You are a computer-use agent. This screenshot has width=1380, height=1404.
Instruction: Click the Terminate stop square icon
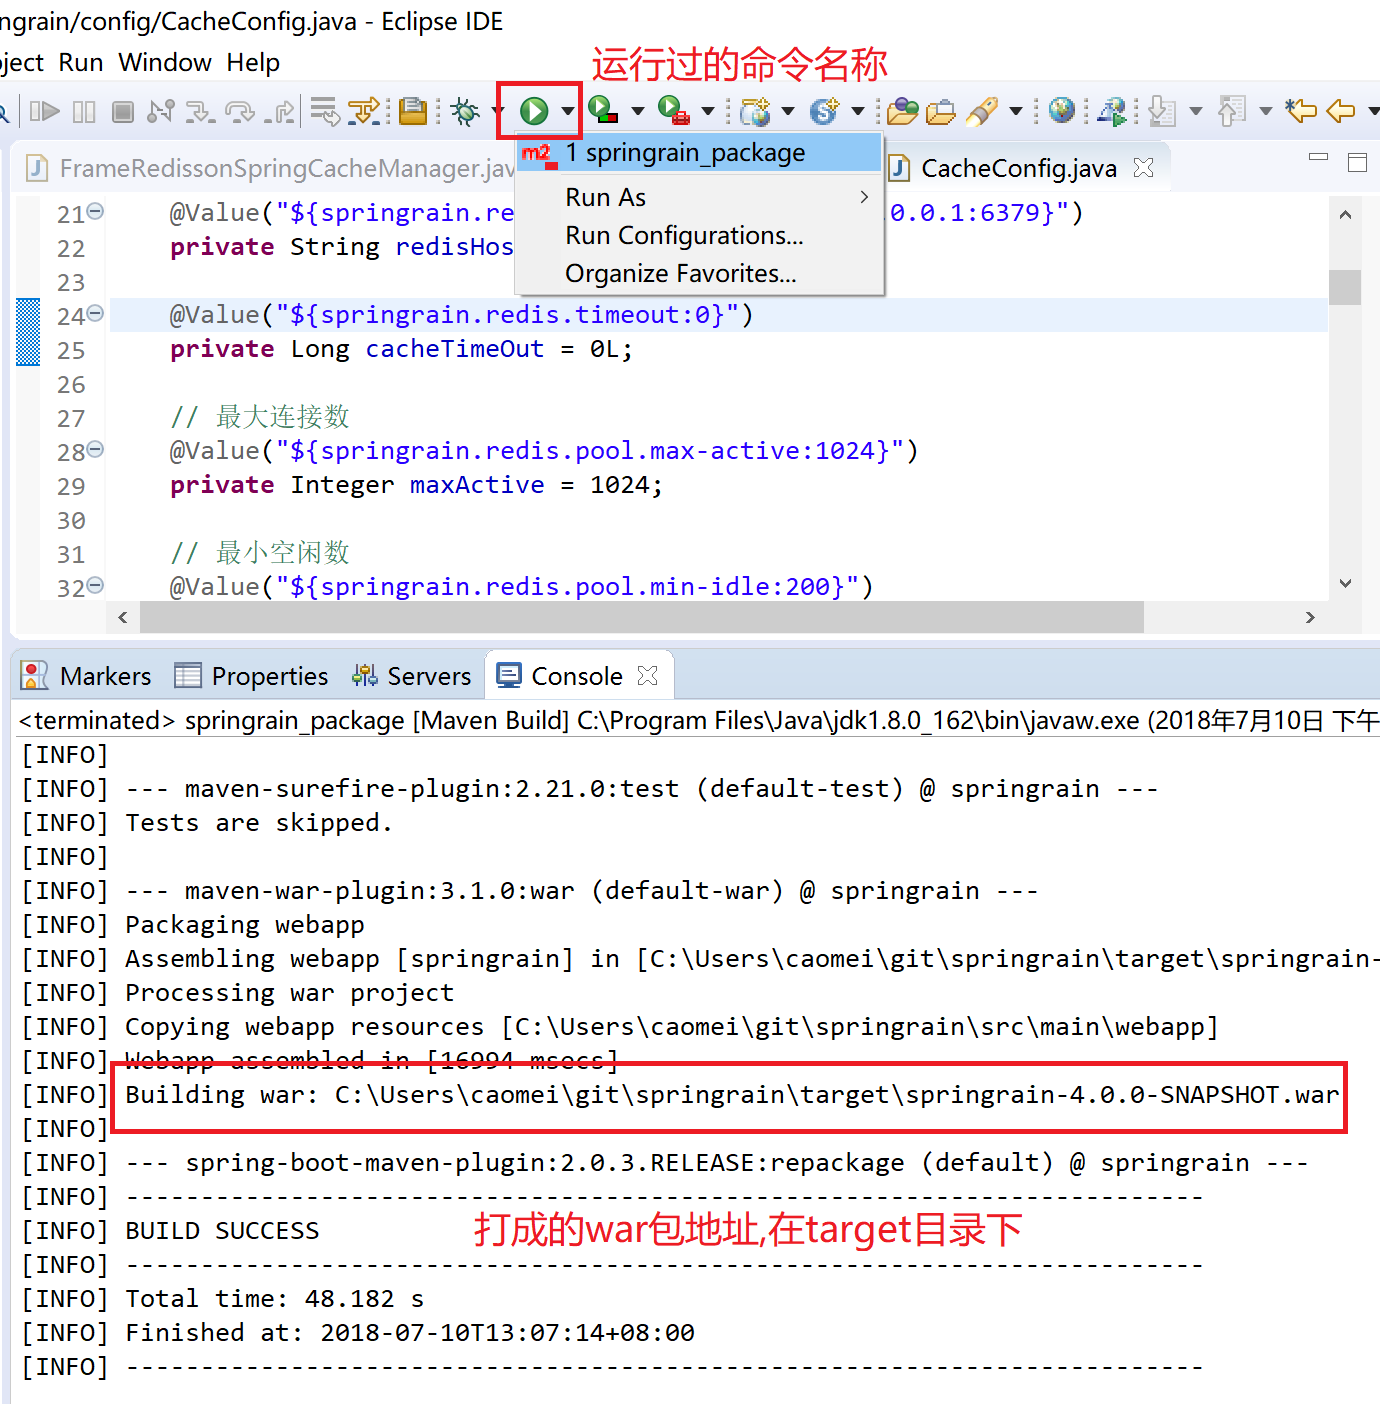pyautogui.click(x=123, y=111)
